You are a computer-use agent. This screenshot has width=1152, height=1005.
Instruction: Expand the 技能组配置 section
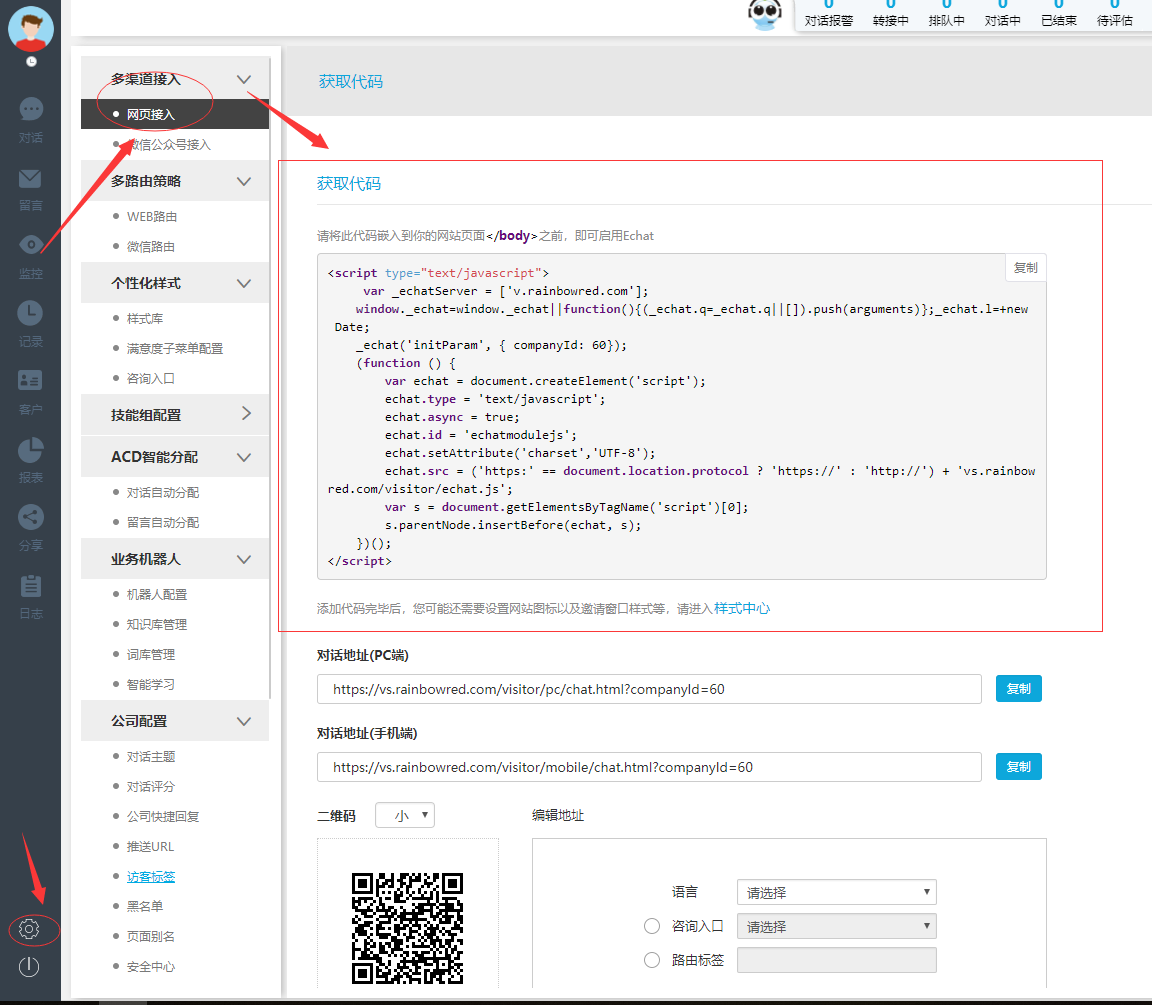[246, 414]
